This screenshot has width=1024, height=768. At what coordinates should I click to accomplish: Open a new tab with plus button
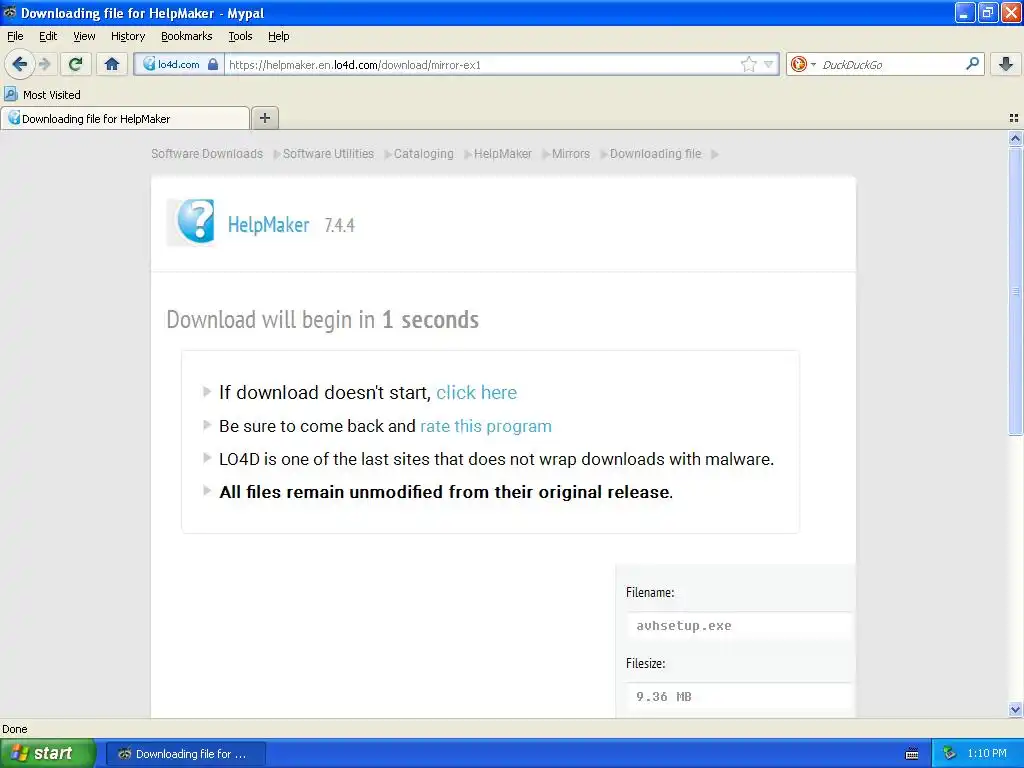pos(264,118)
